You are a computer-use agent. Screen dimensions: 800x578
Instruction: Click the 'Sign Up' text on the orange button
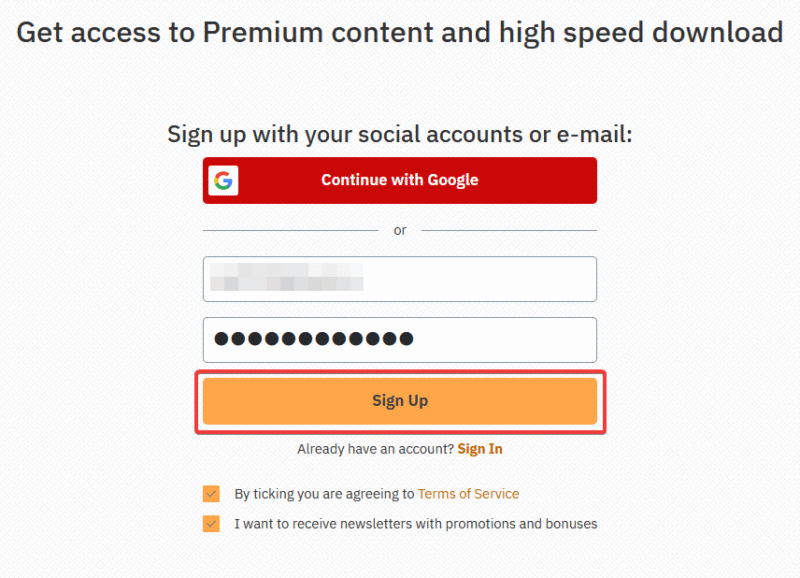coord(400,401)
